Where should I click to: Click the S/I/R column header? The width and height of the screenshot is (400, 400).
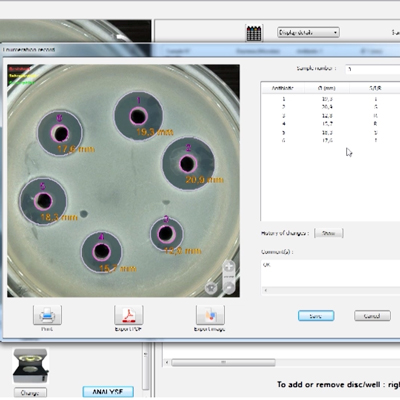click(x=375, y=88)
